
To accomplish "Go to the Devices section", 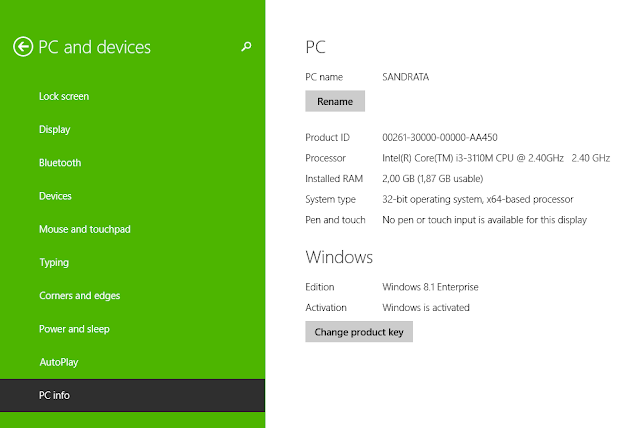I will pyautogui.click(x=55, y=196).
